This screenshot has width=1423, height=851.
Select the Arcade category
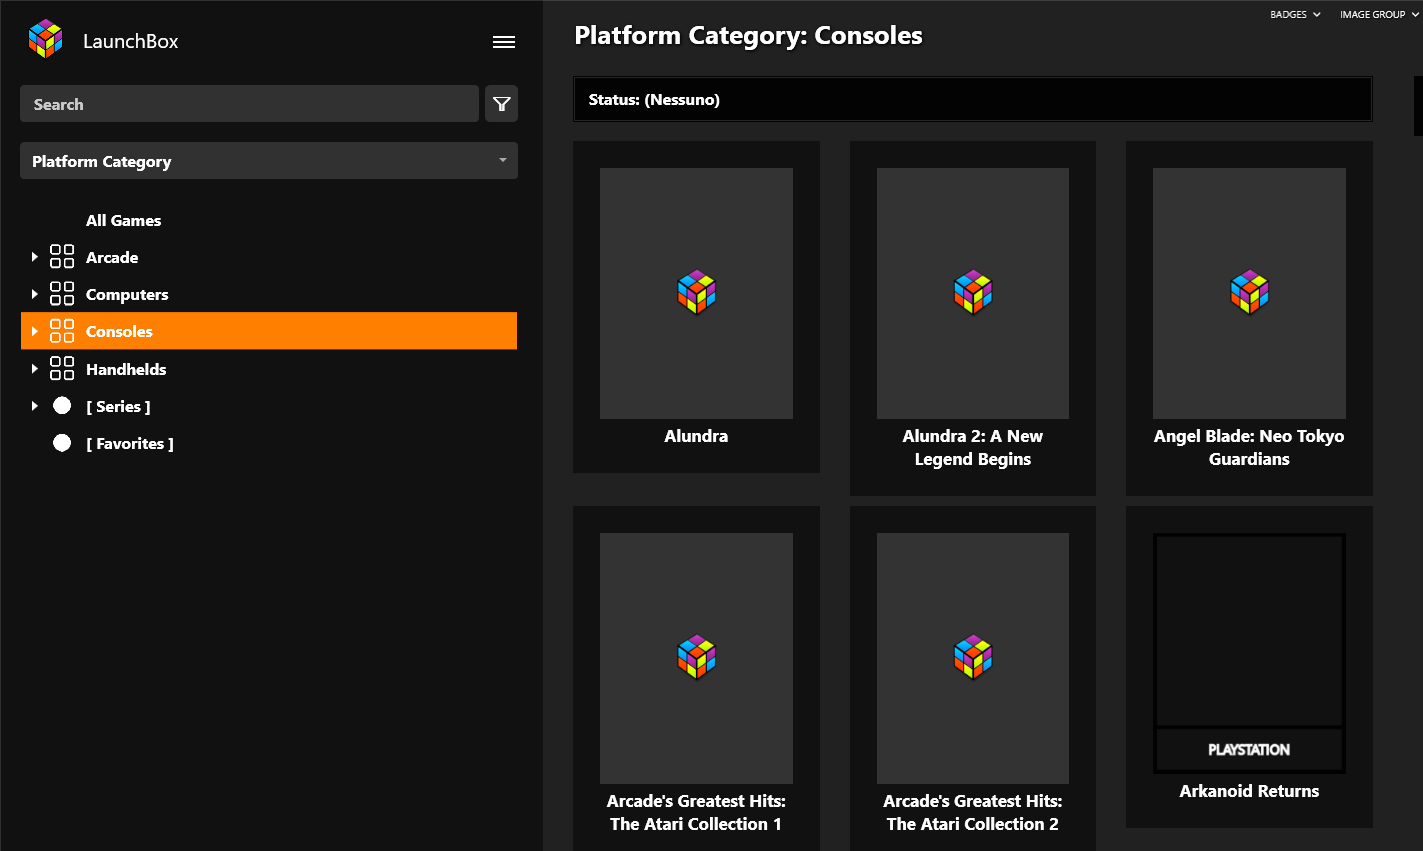point(112,257)
